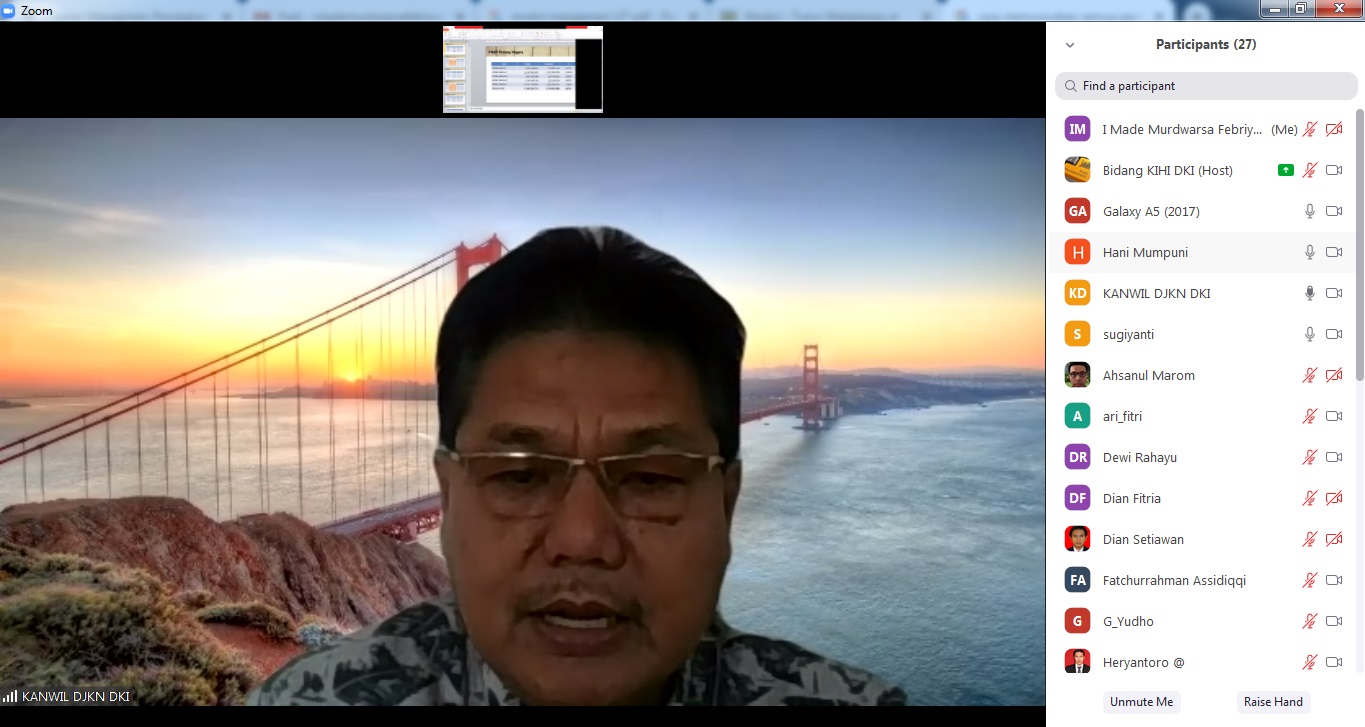Click the disabled camera icon for Dian Fitria
Image resolution: width=1365 pixels, height=727 pixels.
click(1333, 498)
